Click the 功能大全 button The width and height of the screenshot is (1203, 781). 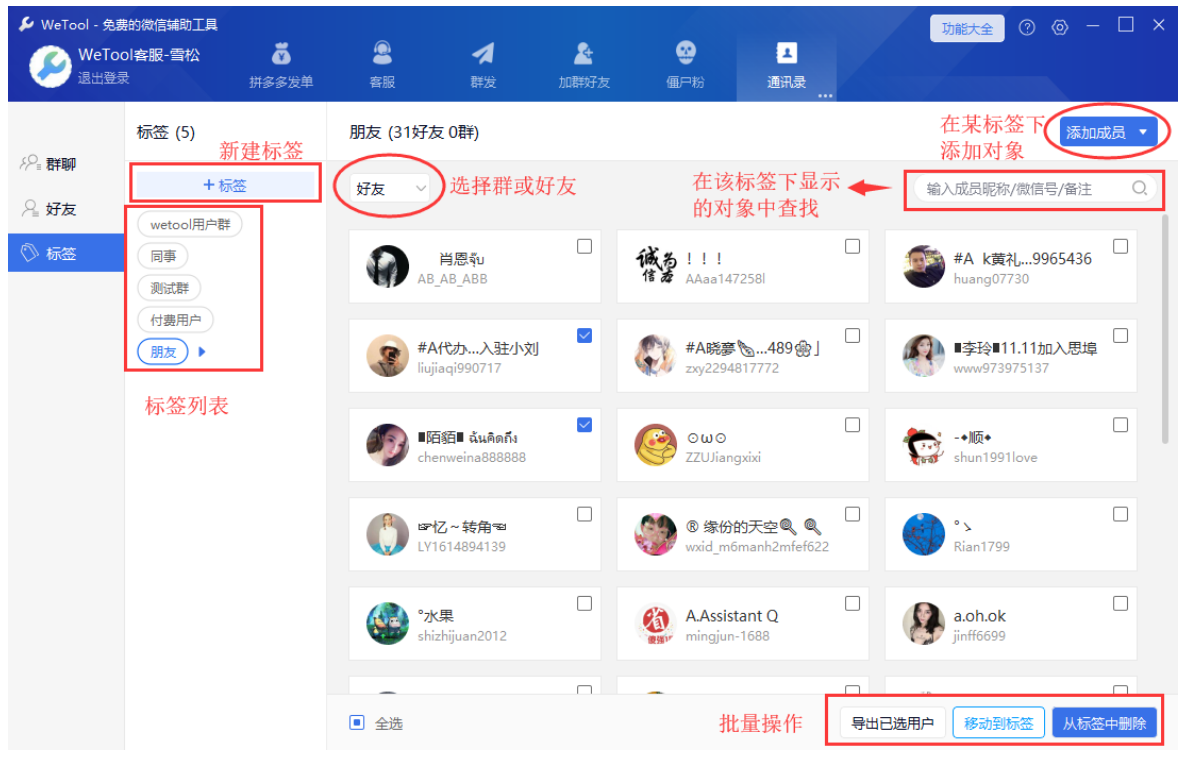click(x=967, y=28)
